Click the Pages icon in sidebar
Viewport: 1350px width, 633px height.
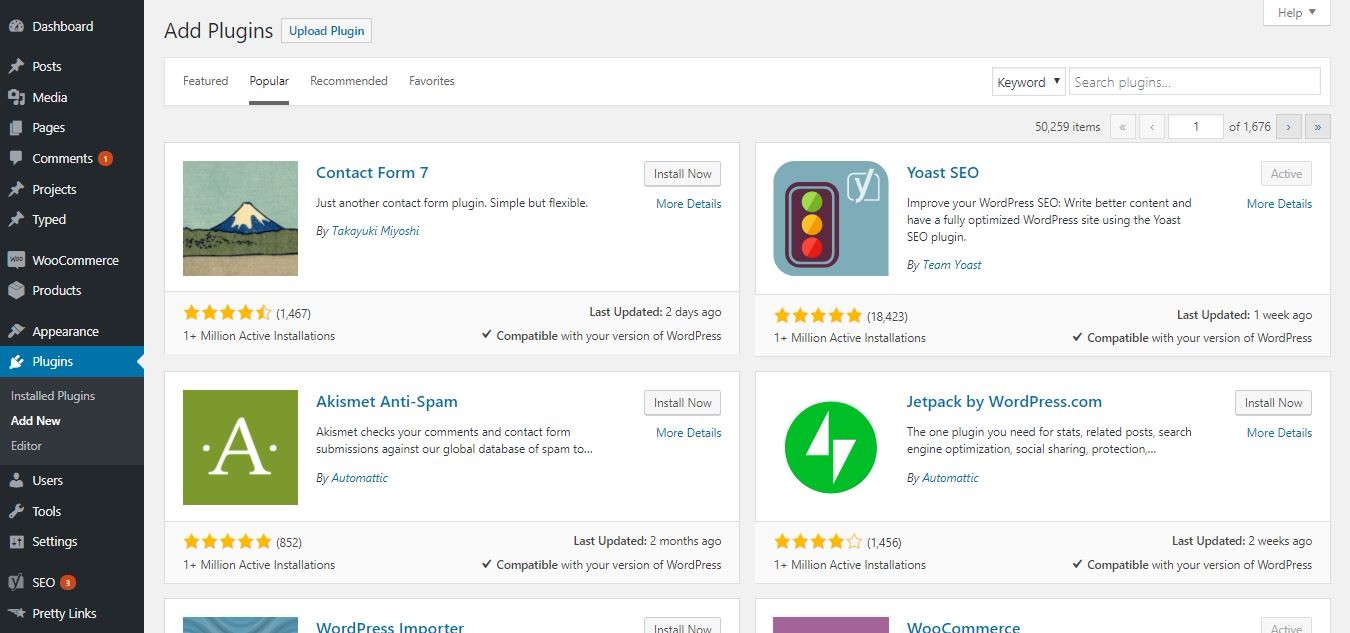pyautogui.click(x=16, y=128)
